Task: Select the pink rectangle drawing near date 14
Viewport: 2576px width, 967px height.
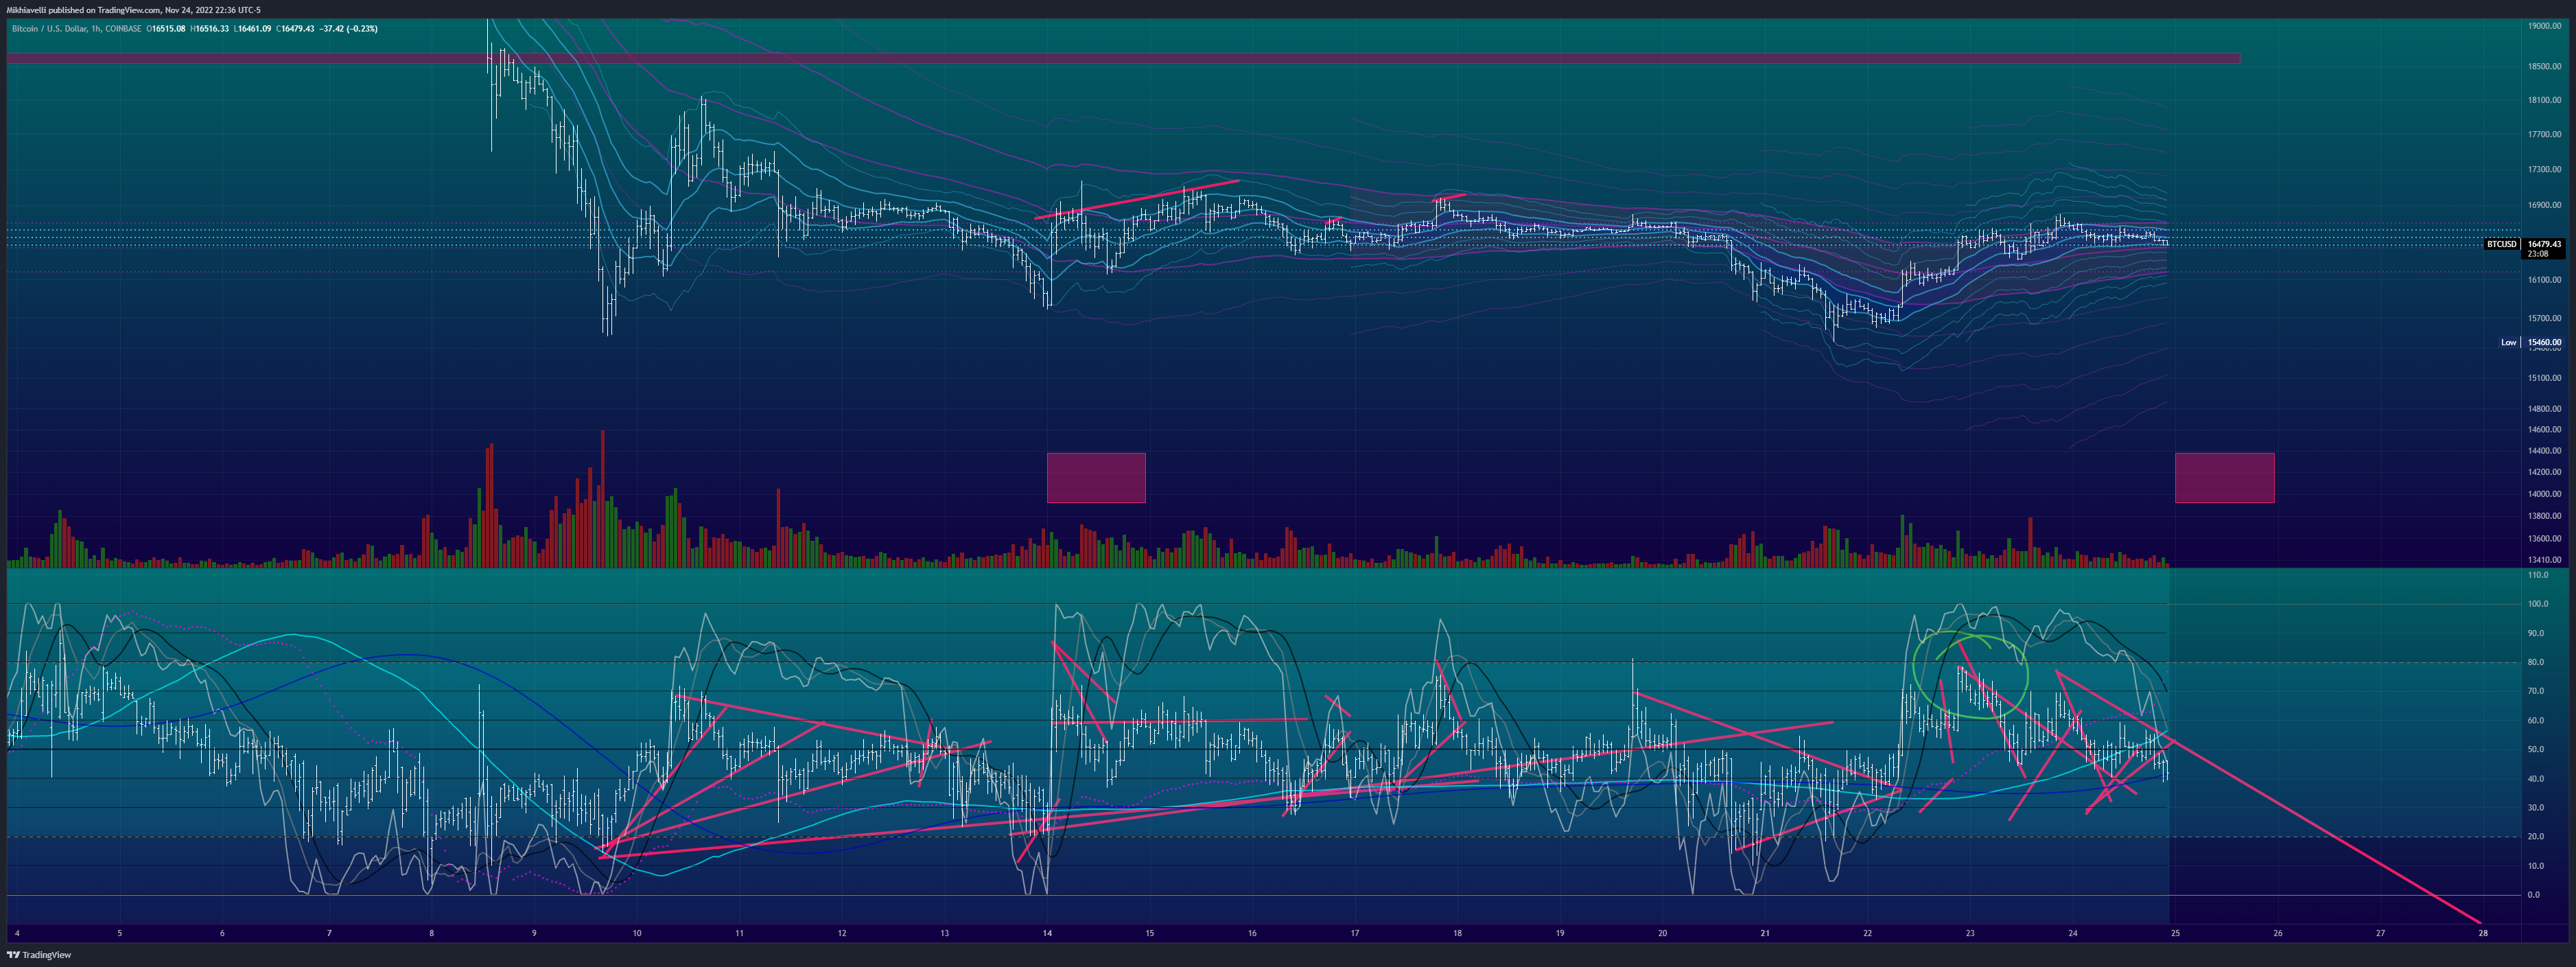Action: click(1096, 478)
